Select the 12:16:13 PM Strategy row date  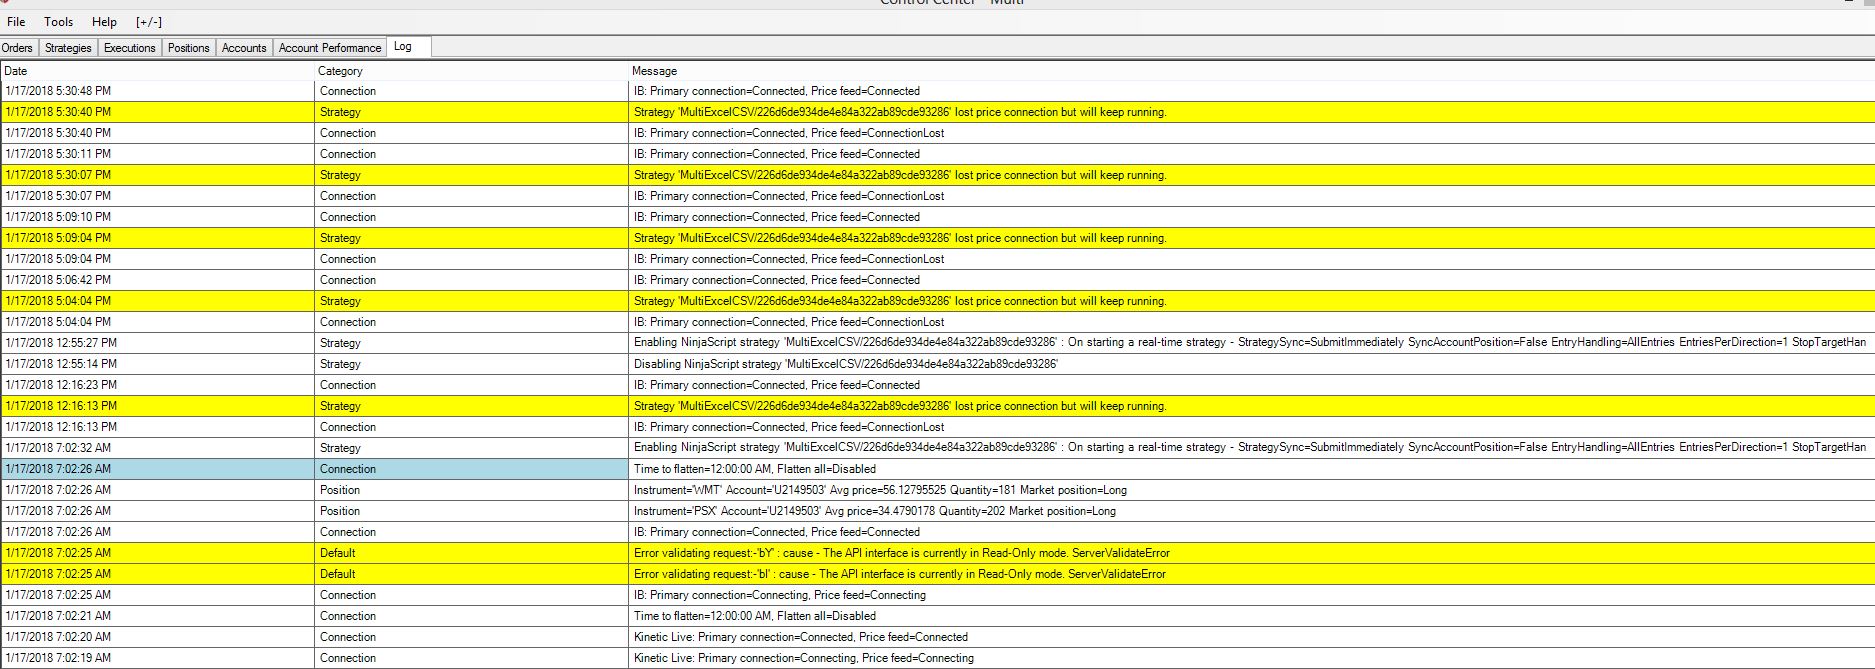point(61,406)
